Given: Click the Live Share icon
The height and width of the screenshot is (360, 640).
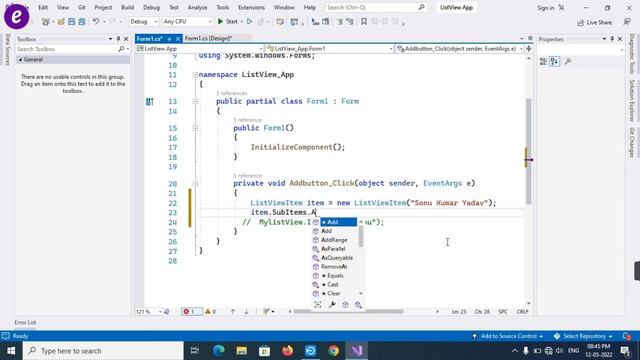Looking at the screenshot, I should click(580, 22).
